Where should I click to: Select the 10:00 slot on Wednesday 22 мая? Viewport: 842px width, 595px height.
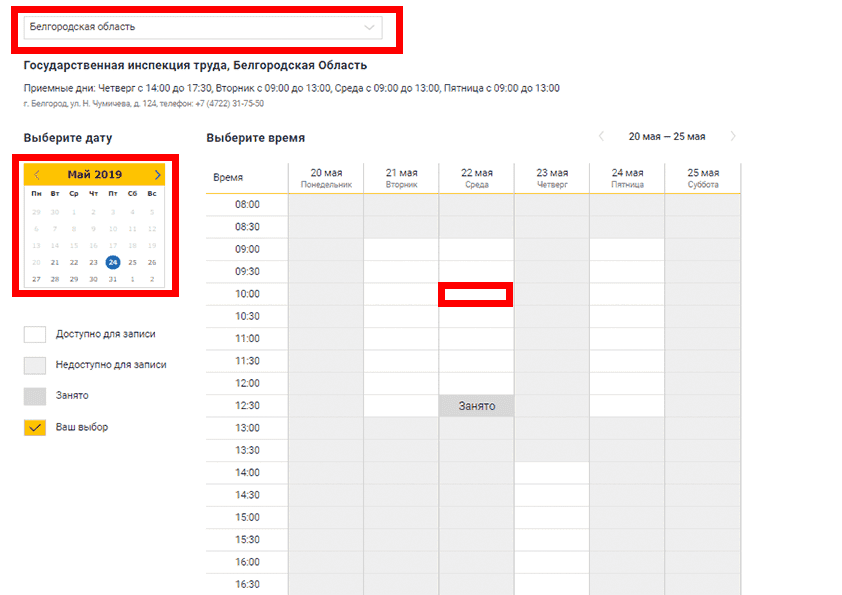pyautogui.click(x=476, y=294)
